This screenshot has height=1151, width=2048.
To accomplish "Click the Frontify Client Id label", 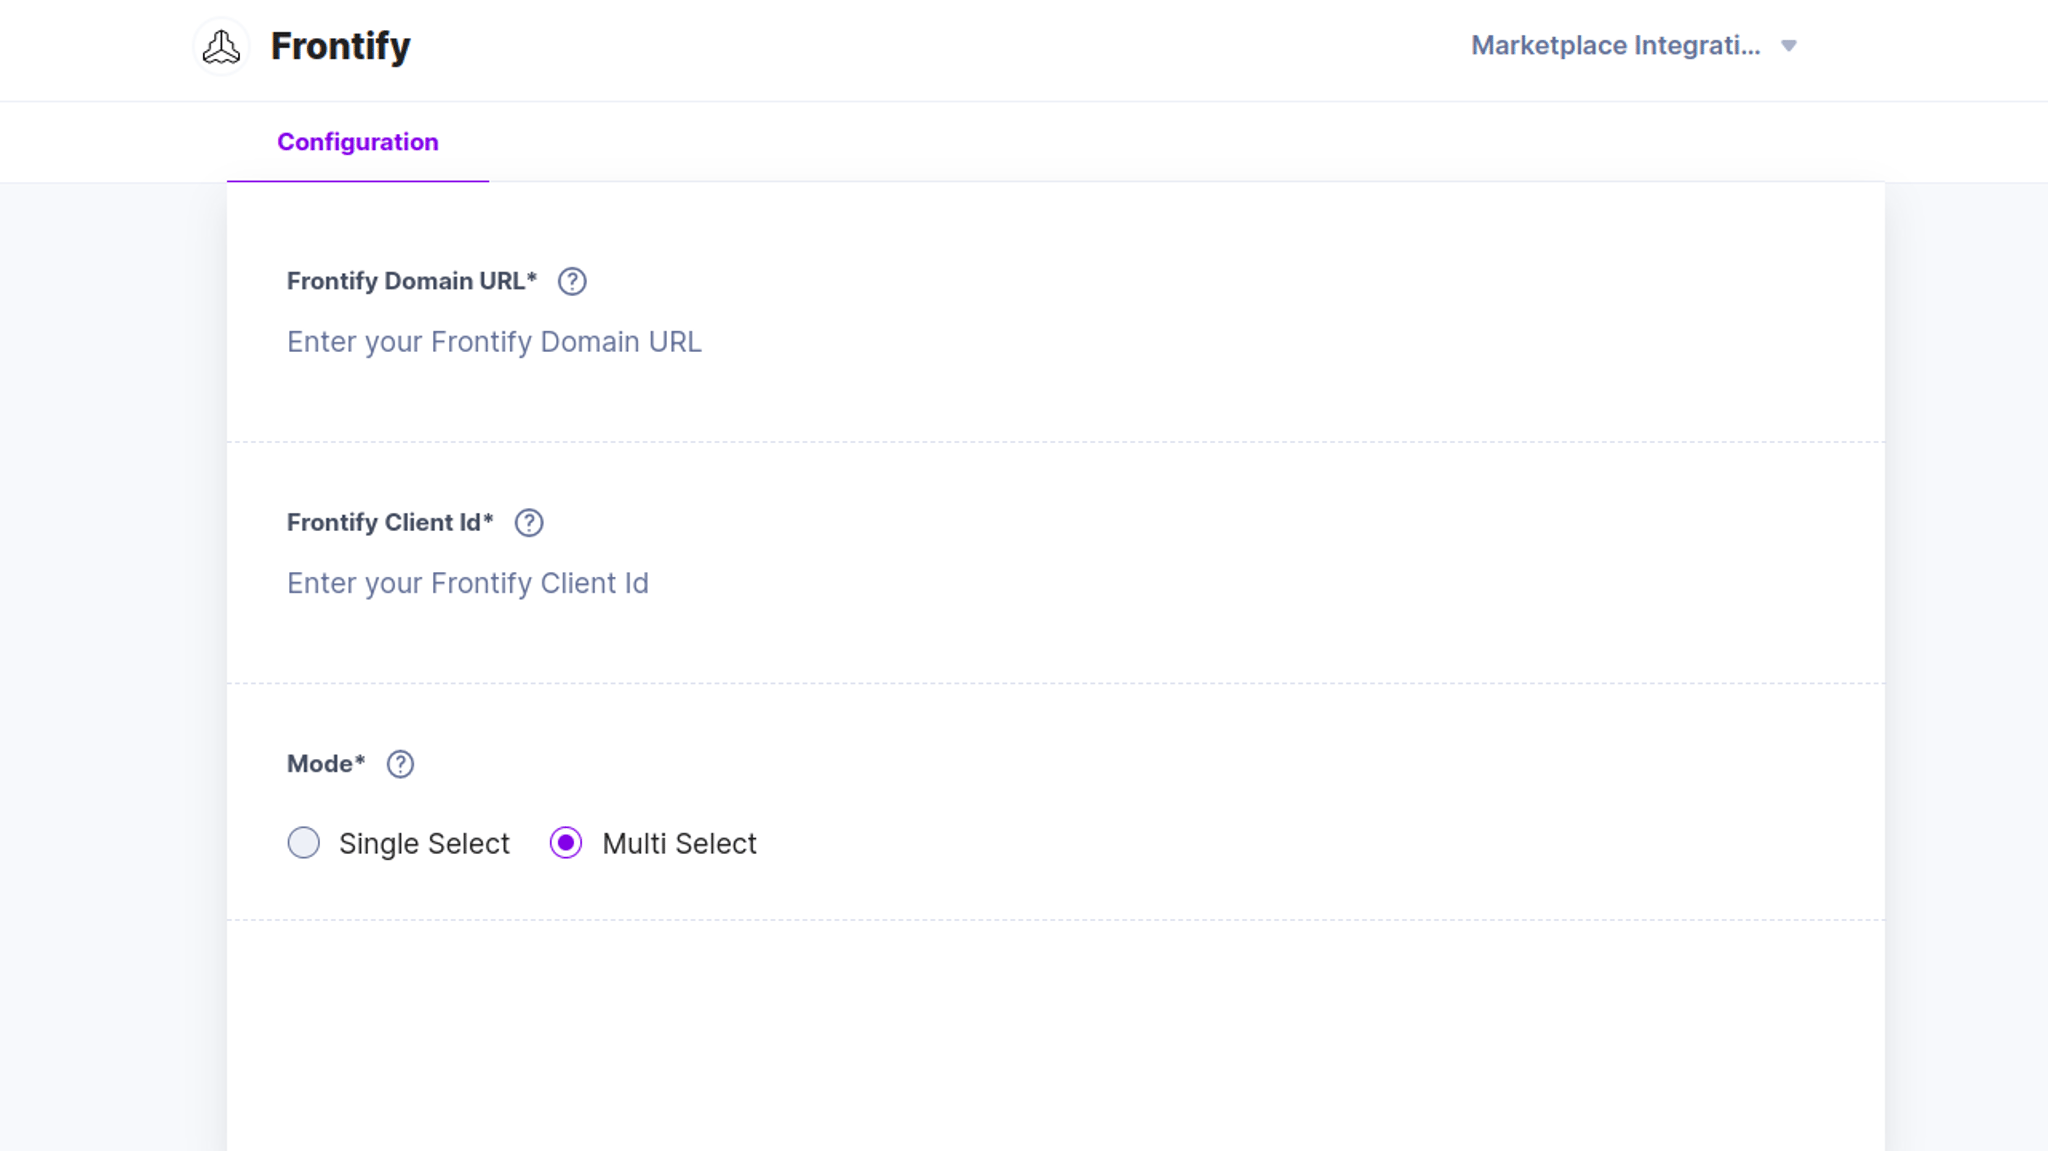I will [x=390, y=522].
